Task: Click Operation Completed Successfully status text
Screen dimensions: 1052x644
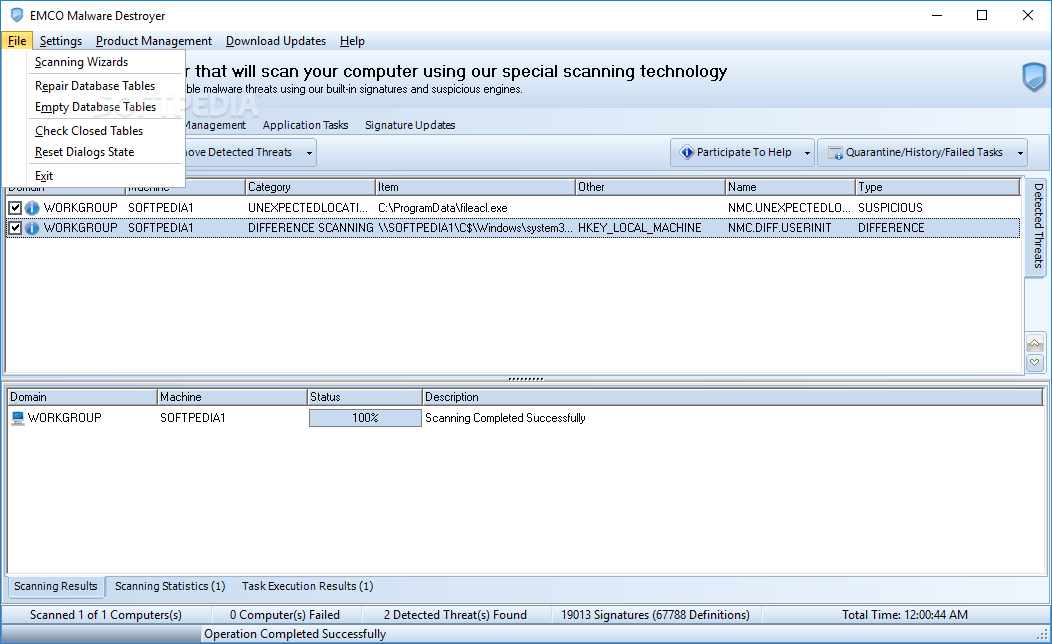Action: pos(295,634)
